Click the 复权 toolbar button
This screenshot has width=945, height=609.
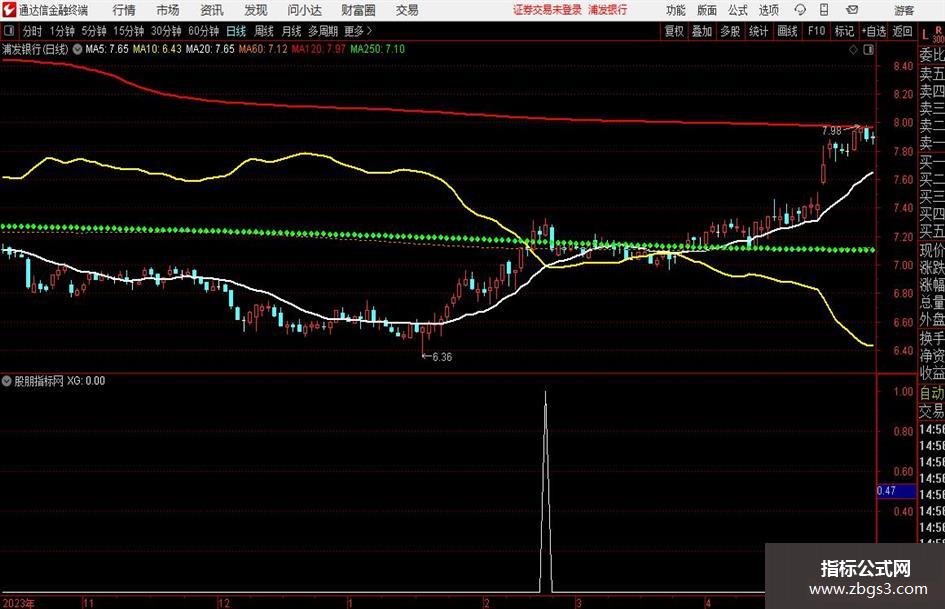coord(674,31)
